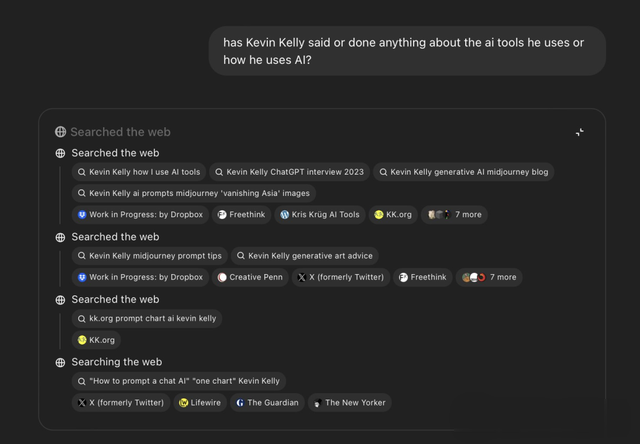Select the "kk.org prompt chart ai kevin kelly" query
640x444 pixels.
click(147, 319)
